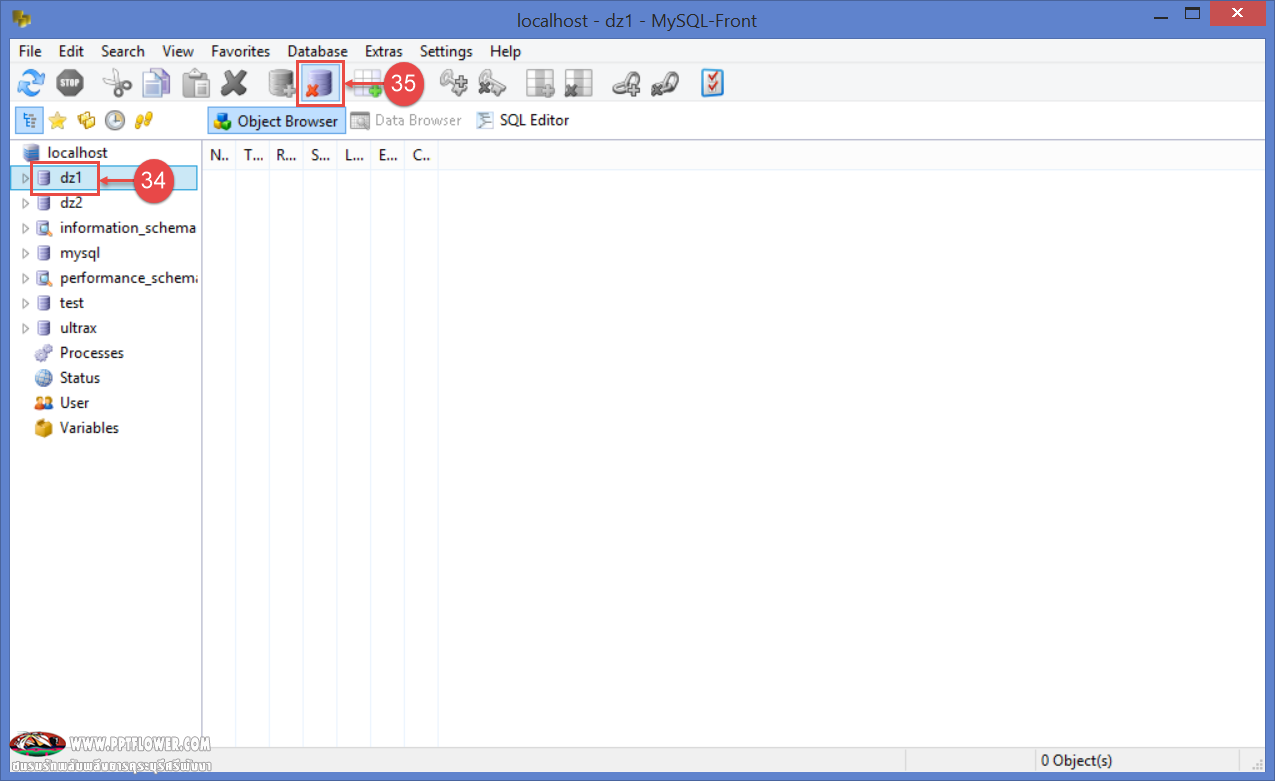
Task: Toggle the Navigator tree view button
Action: pyautogui.click(x=28, y=121)
